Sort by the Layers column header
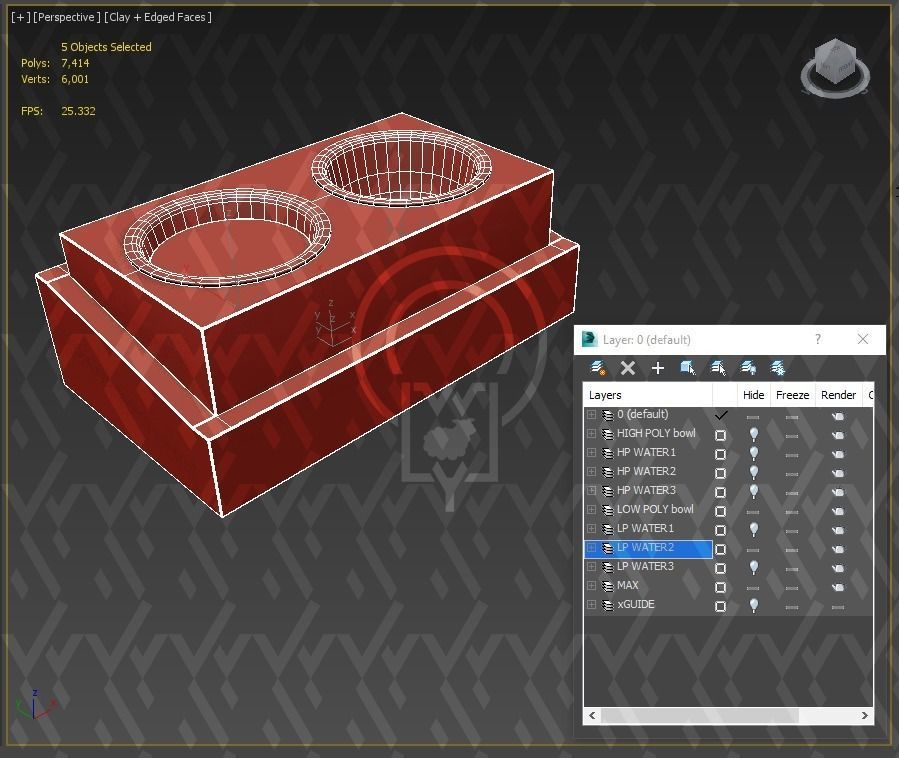 point(648,395)
